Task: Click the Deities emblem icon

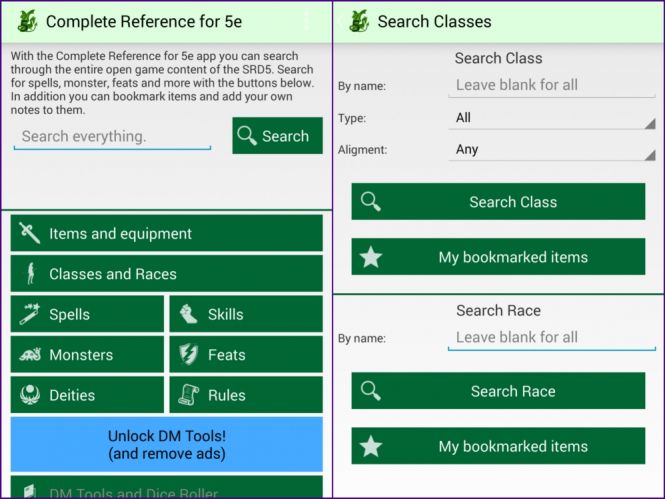Action: [30, 395]
